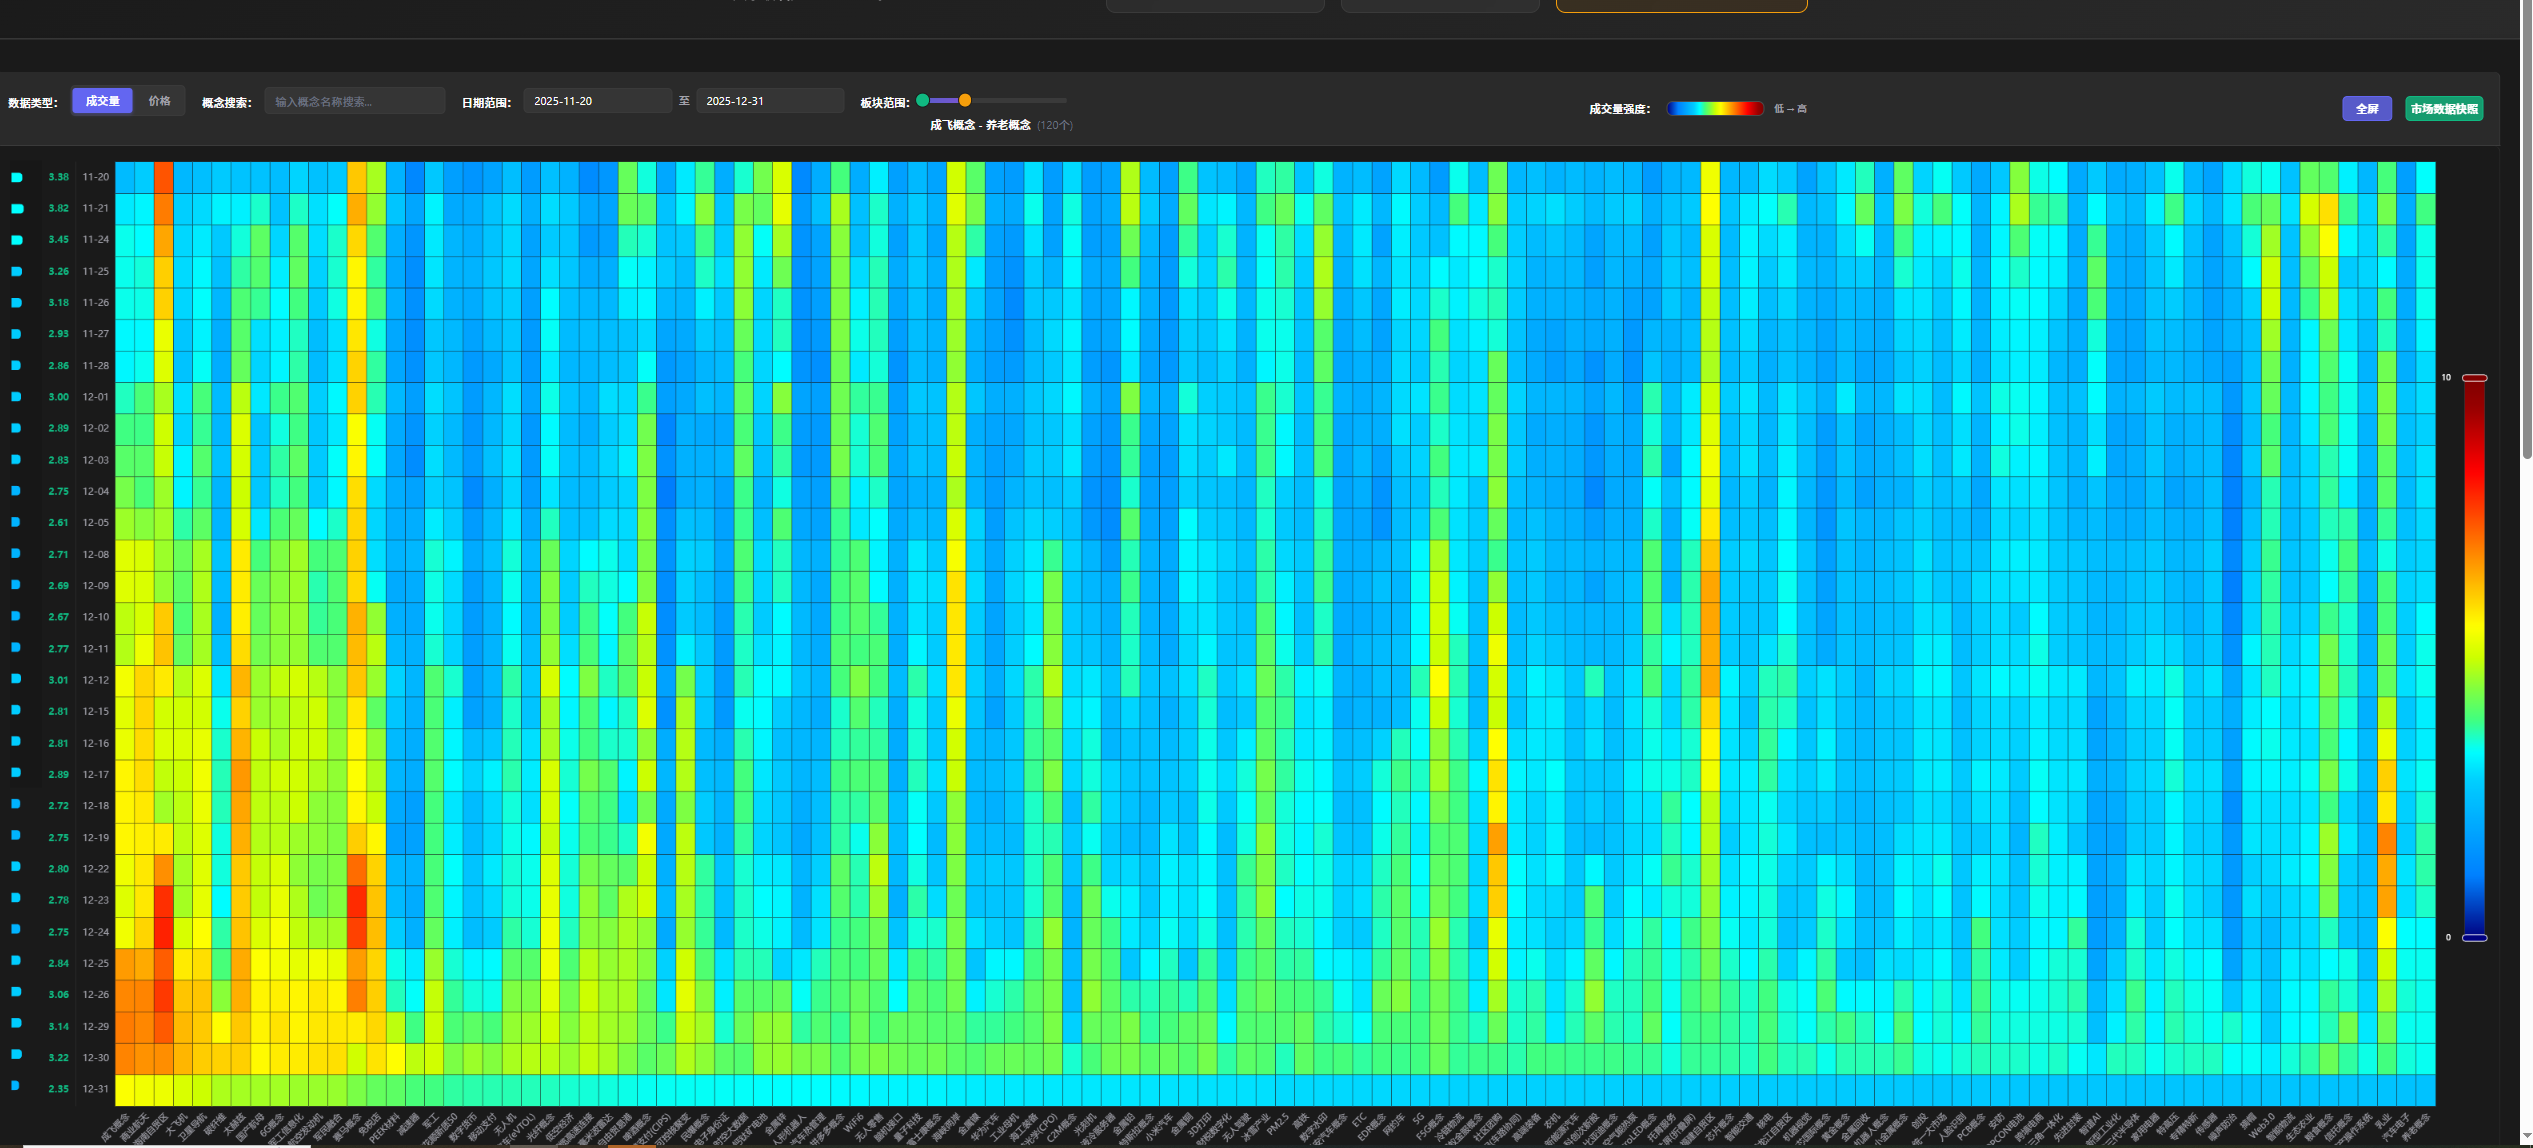
Task: Focus the 概念搜索 search input field
Action: [x=354, y=101]
